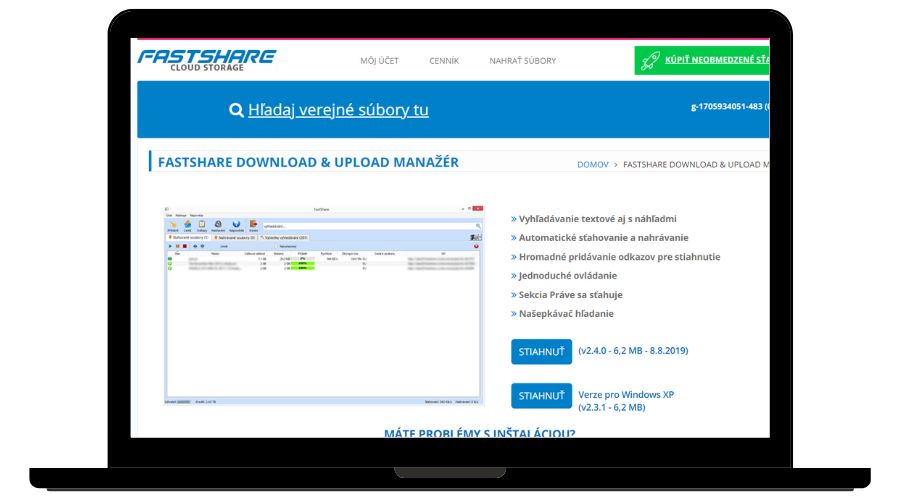Click KÚPIŤ NEOBMEDZENÉ green button
The image size is (900, 500).
(717, 61)
